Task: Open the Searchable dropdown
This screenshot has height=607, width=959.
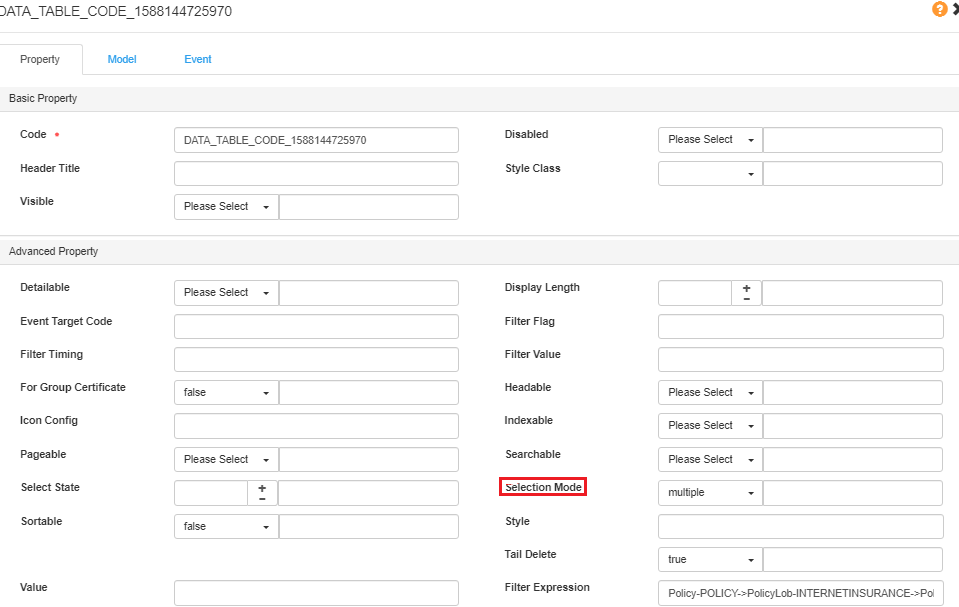Action: [x=710, y=460]
